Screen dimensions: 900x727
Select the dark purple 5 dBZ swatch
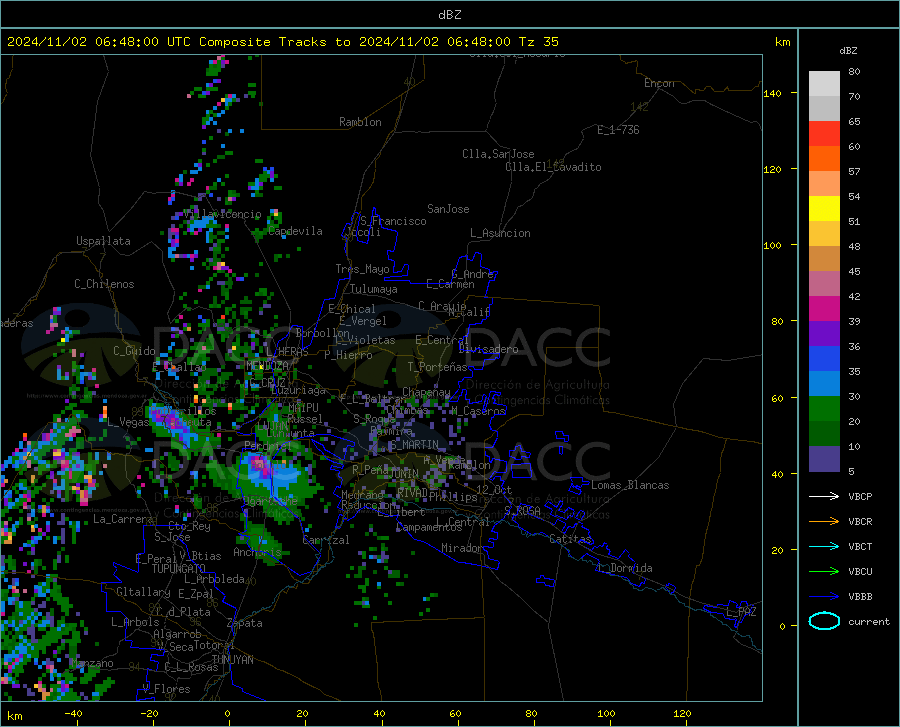(824, 459)
